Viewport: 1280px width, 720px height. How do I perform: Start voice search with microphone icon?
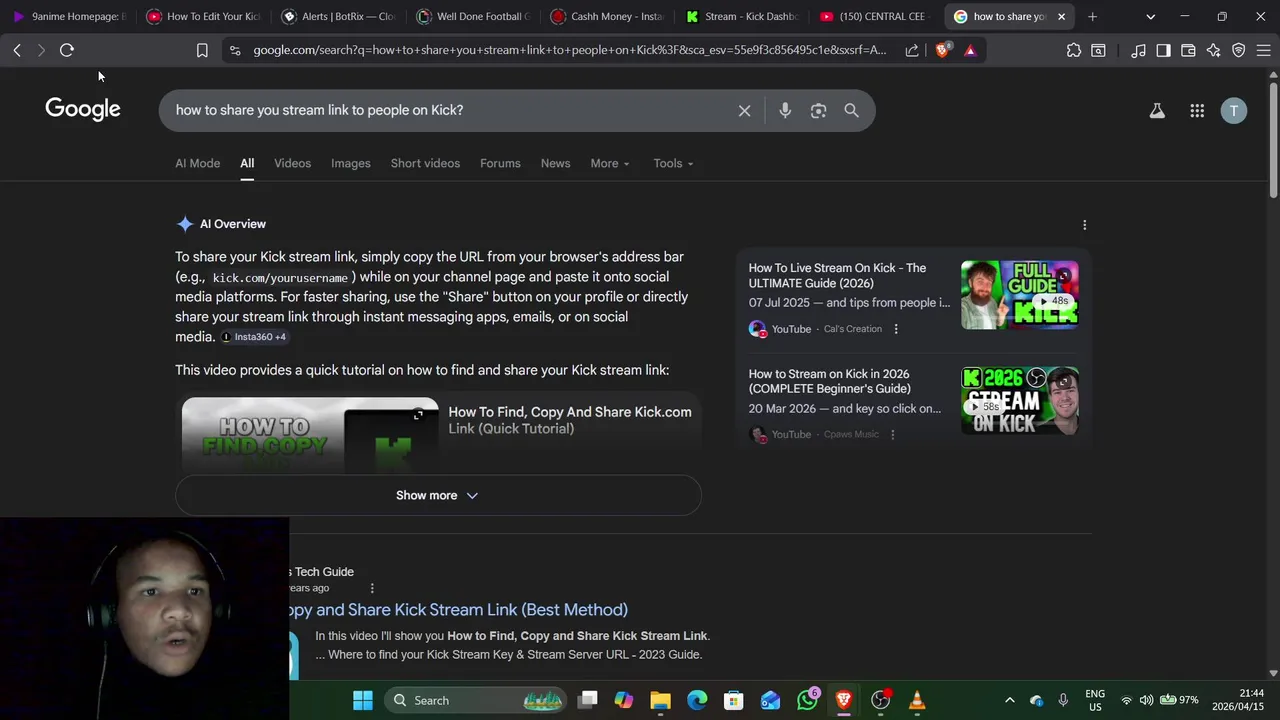[x=785, y=111]
